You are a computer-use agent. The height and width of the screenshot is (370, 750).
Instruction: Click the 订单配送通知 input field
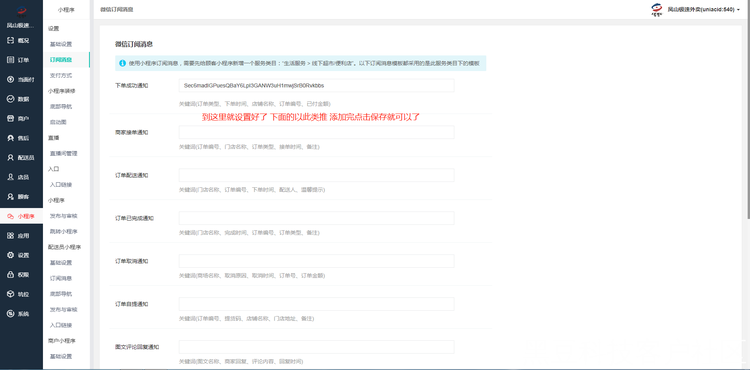316,175
